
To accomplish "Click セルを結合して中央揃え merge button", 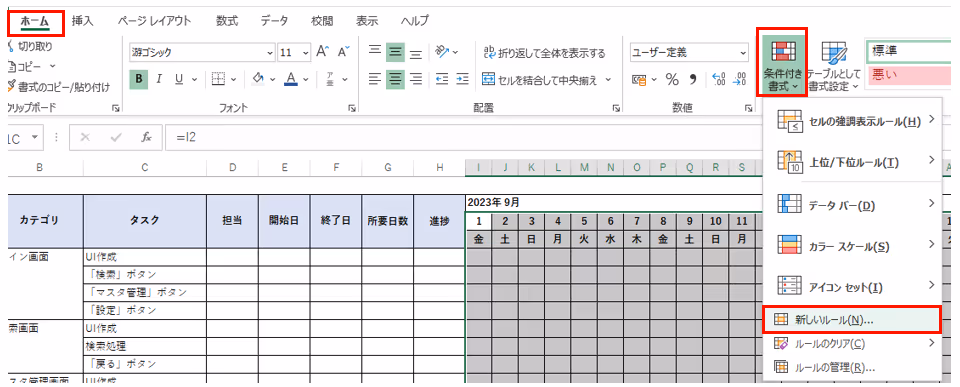I will pyautogui.click(x=539, y=80).
